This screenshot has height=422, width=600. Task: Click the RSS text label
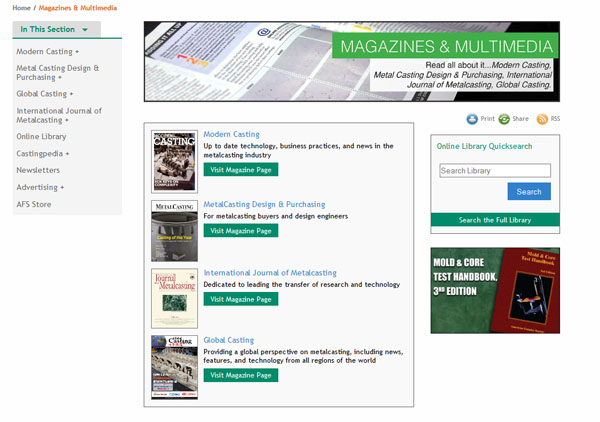[555, 119]
